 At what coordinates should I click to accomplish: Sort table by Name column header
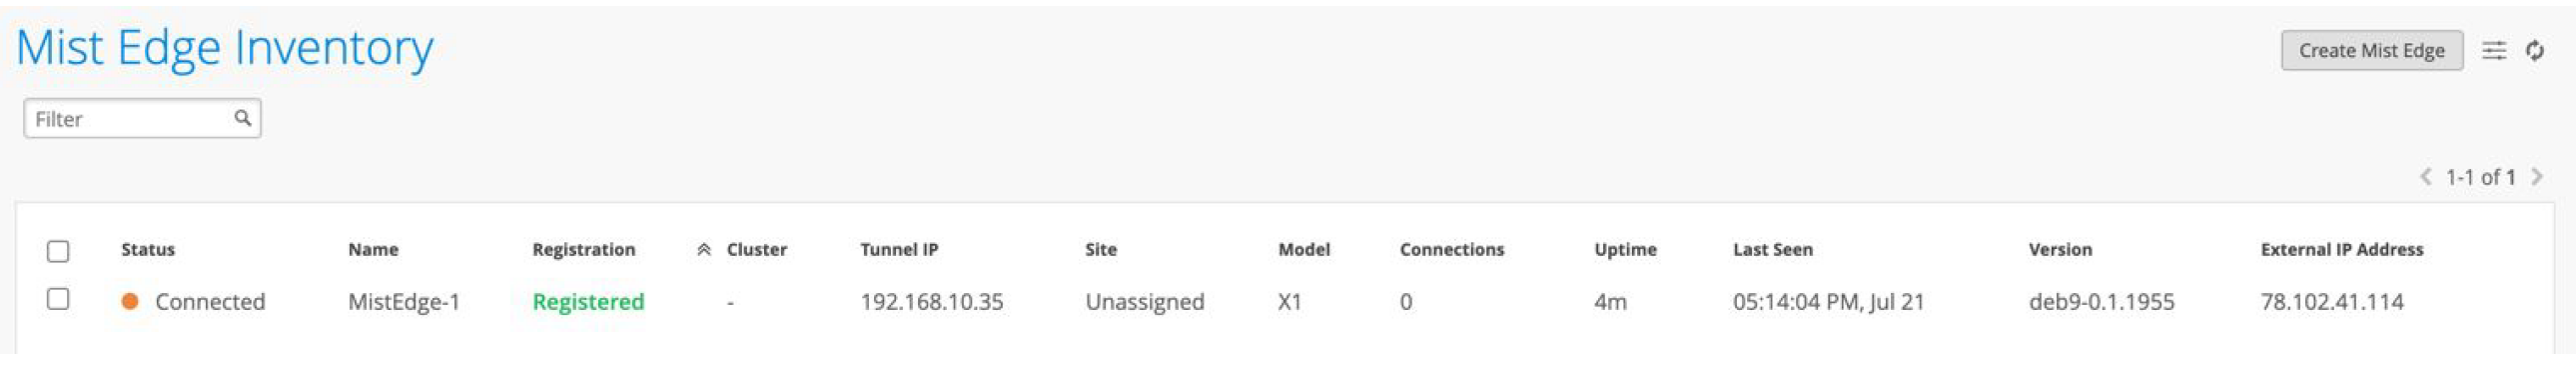(x=373, y=249)
